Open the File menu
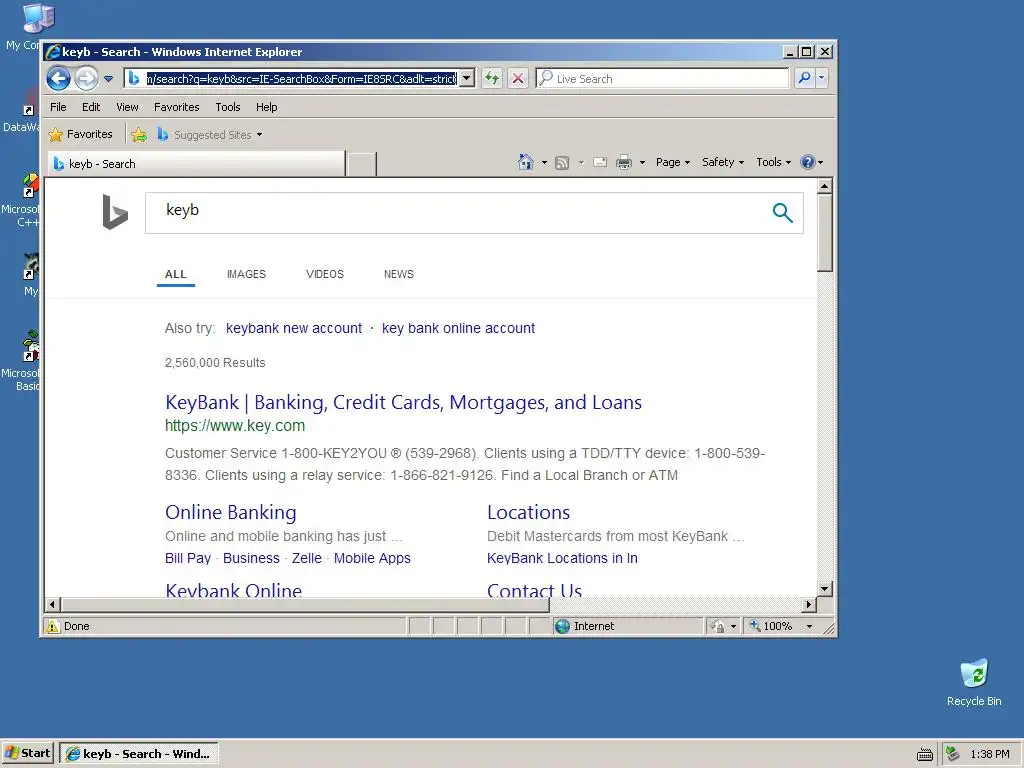Screen dimensions: 1024x768 point(58,107)
